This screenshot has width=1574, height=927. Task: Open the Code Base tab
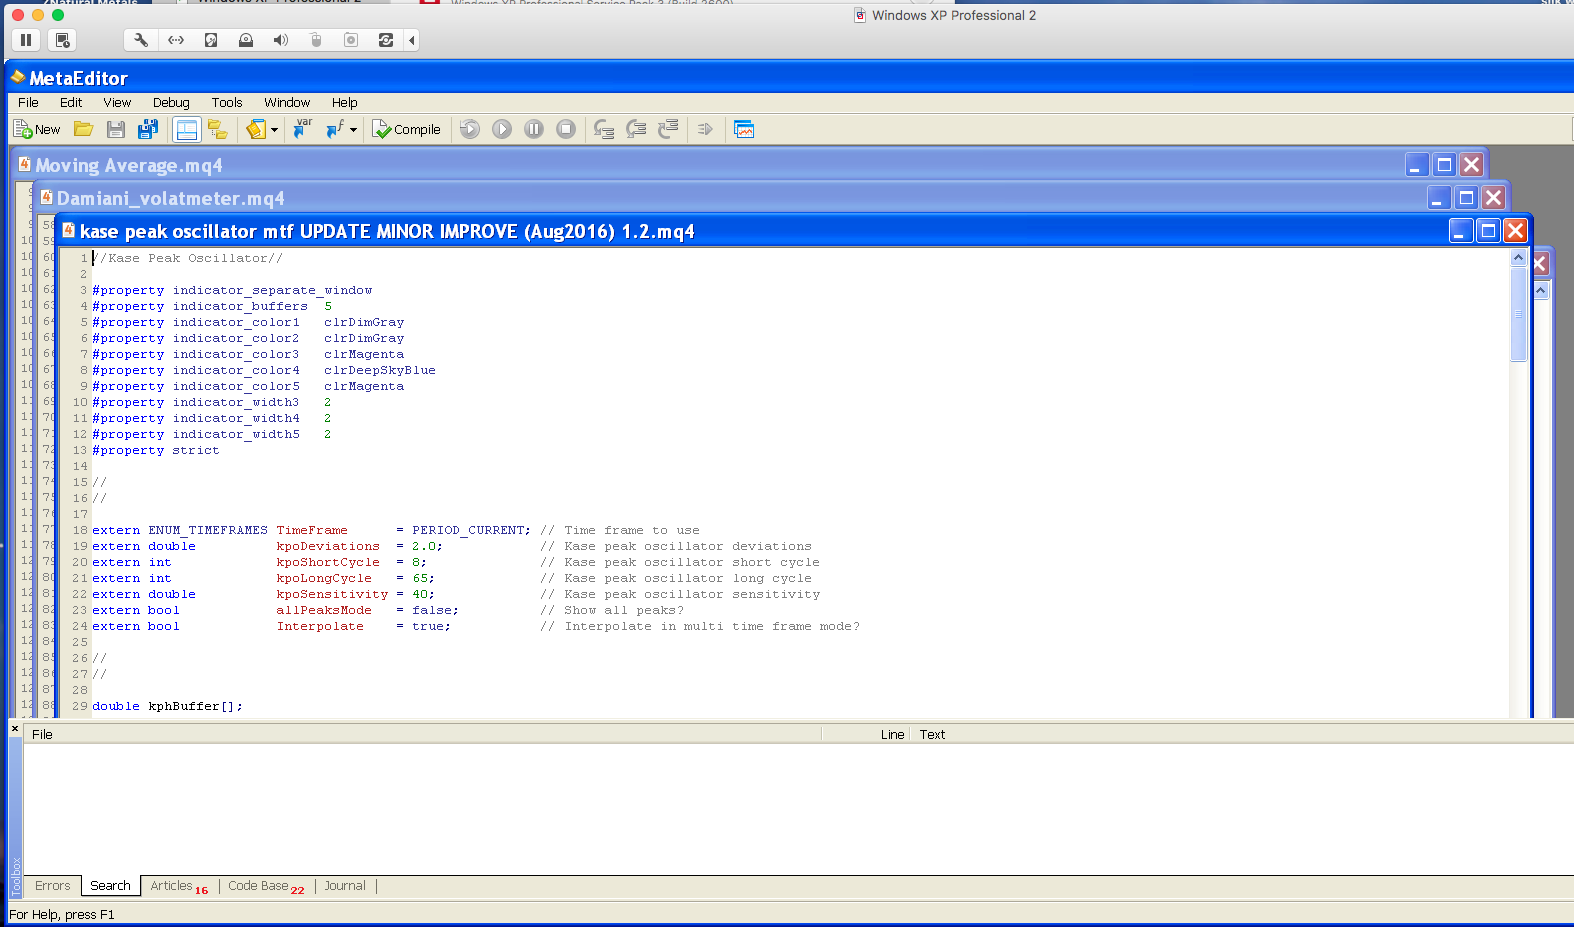click(x=258, y=886)
